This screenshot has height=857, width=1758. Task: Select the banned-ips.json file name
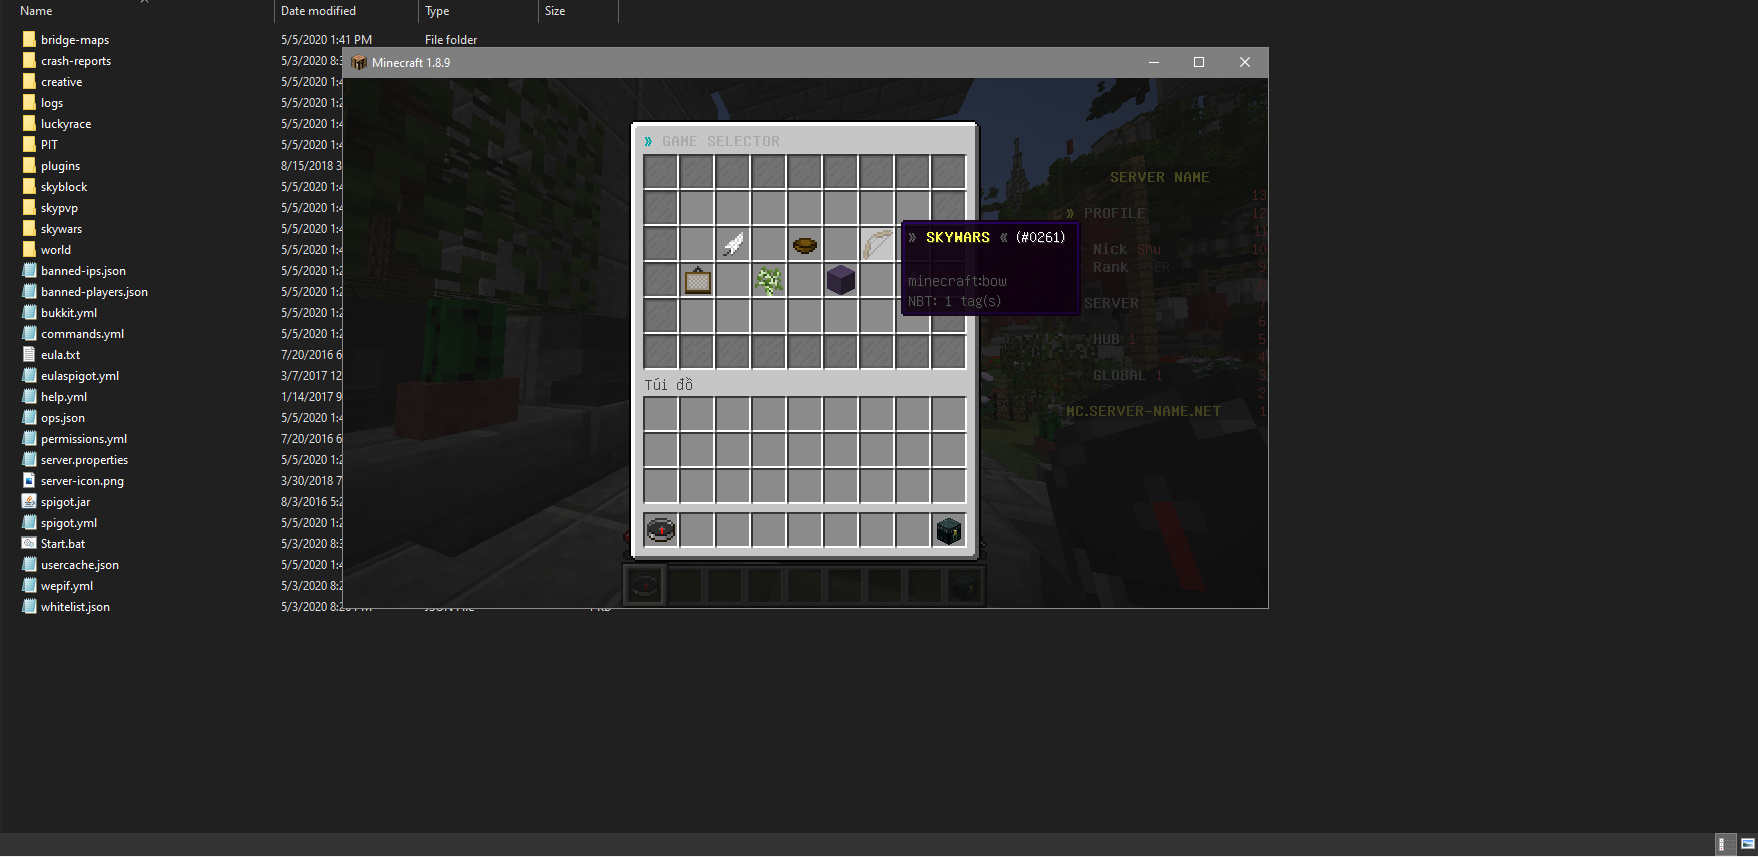pyautogui.click(x=83, y=271)
